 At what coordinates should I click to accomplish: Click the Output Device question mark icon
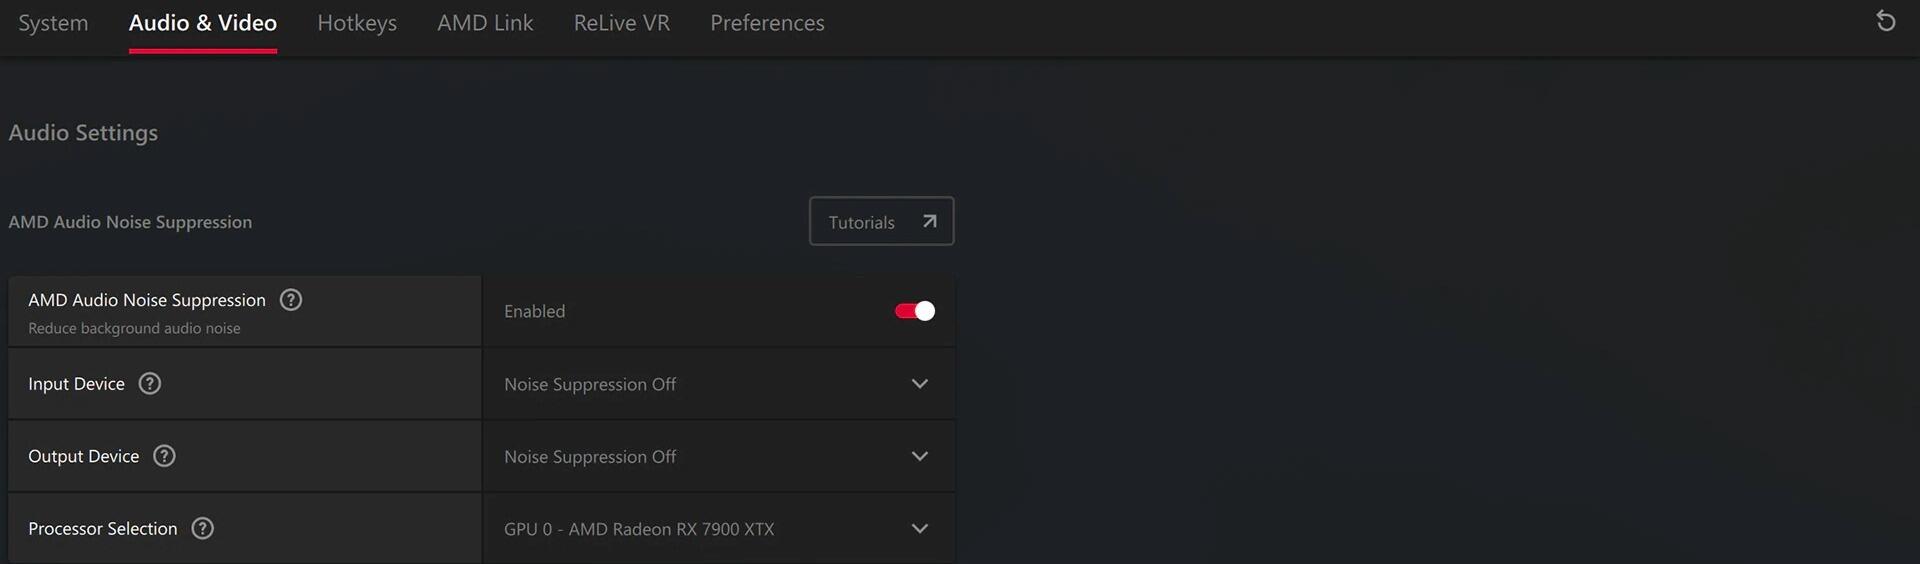(x=164, y=456)
